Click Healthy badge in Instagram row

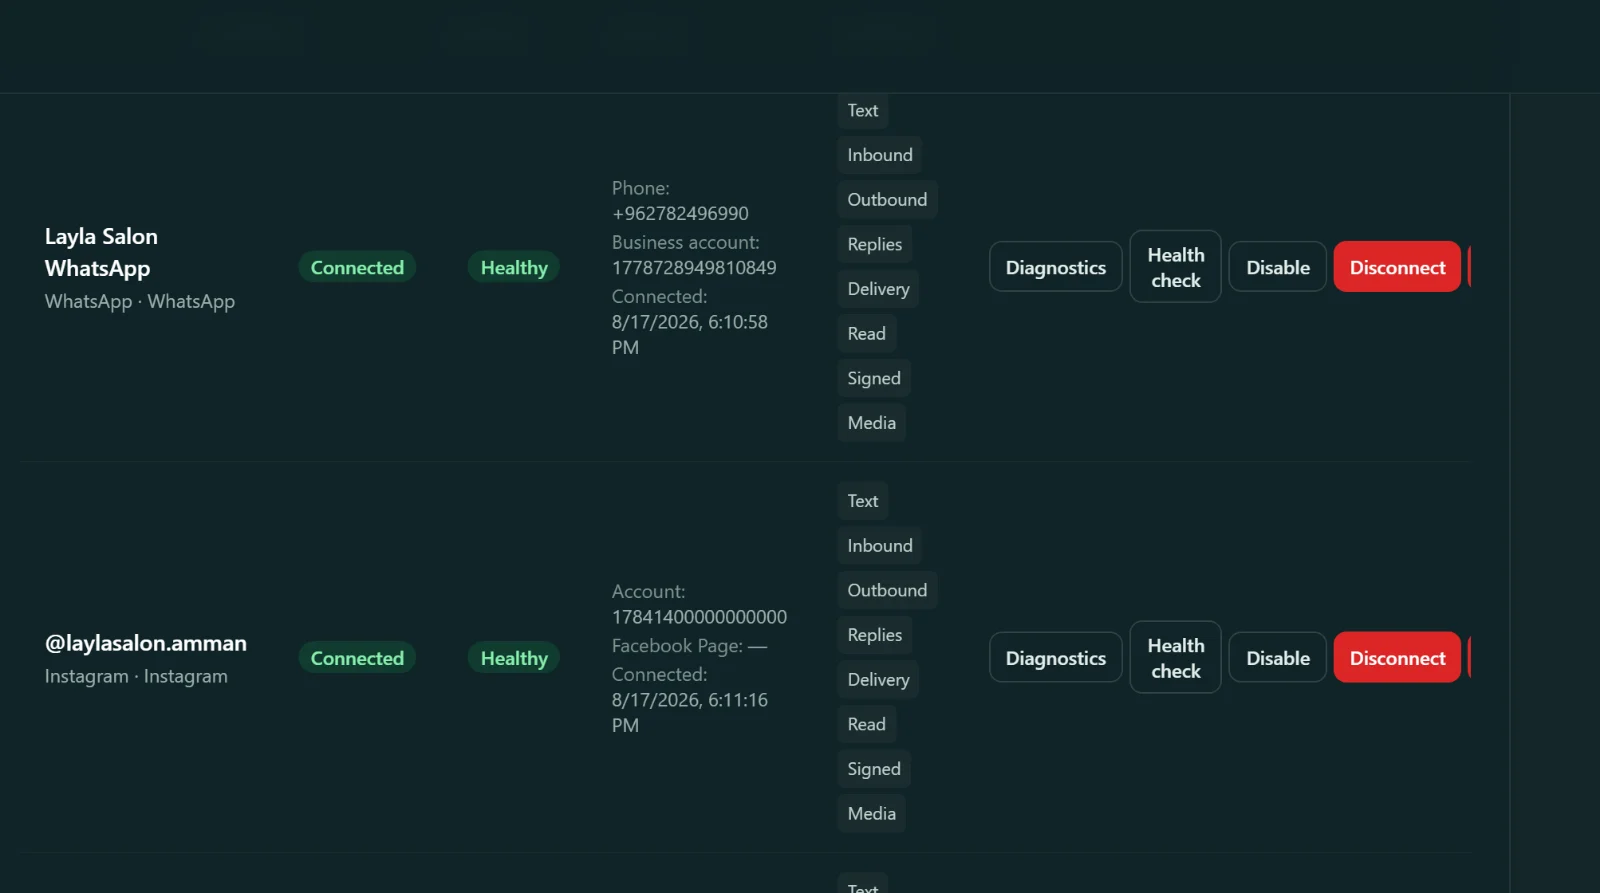click(x=514, y=658)
